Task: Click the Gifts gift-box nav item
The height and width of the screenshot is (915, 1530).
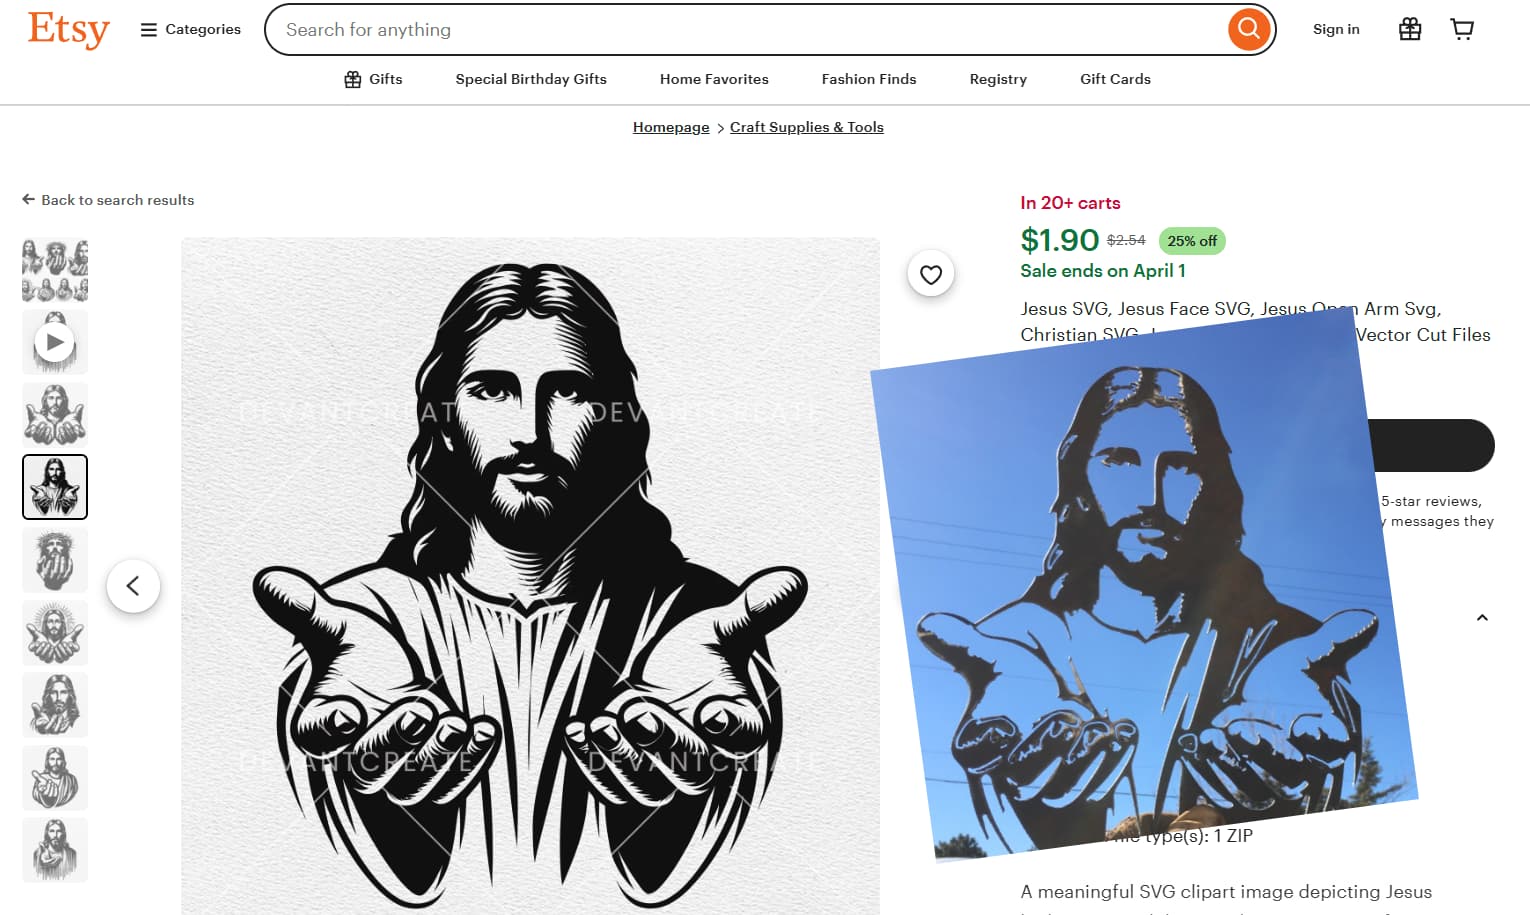Action: point(373,79)
